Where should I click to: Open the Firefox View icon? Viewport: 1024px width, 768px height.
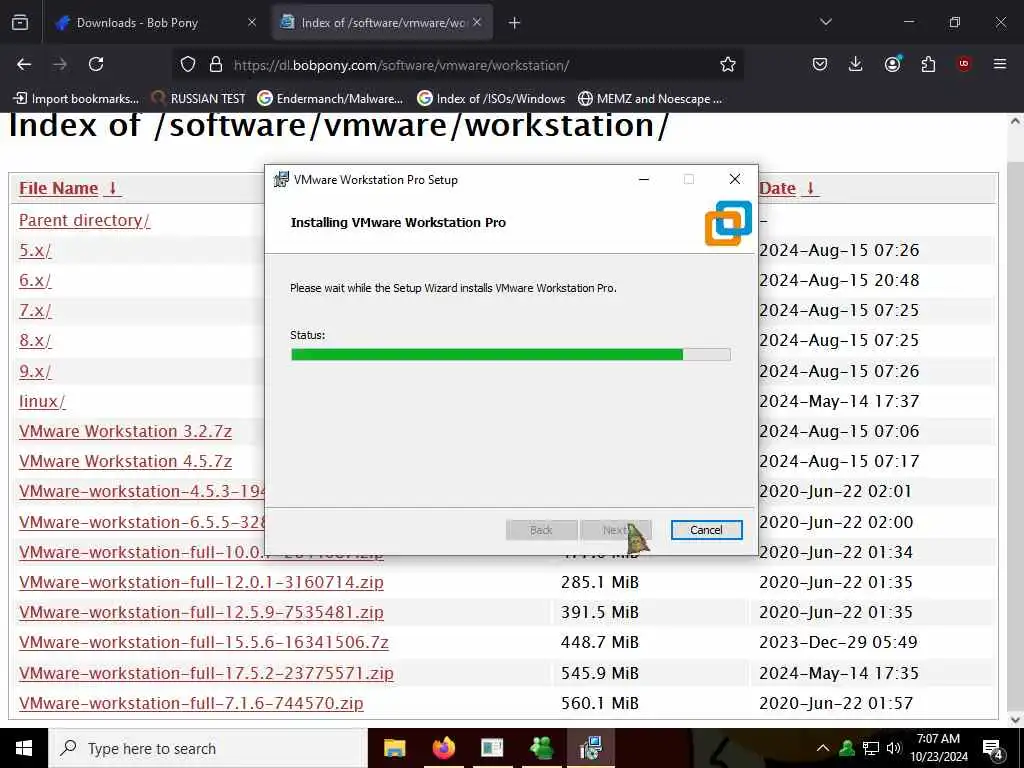coord(20,23)
